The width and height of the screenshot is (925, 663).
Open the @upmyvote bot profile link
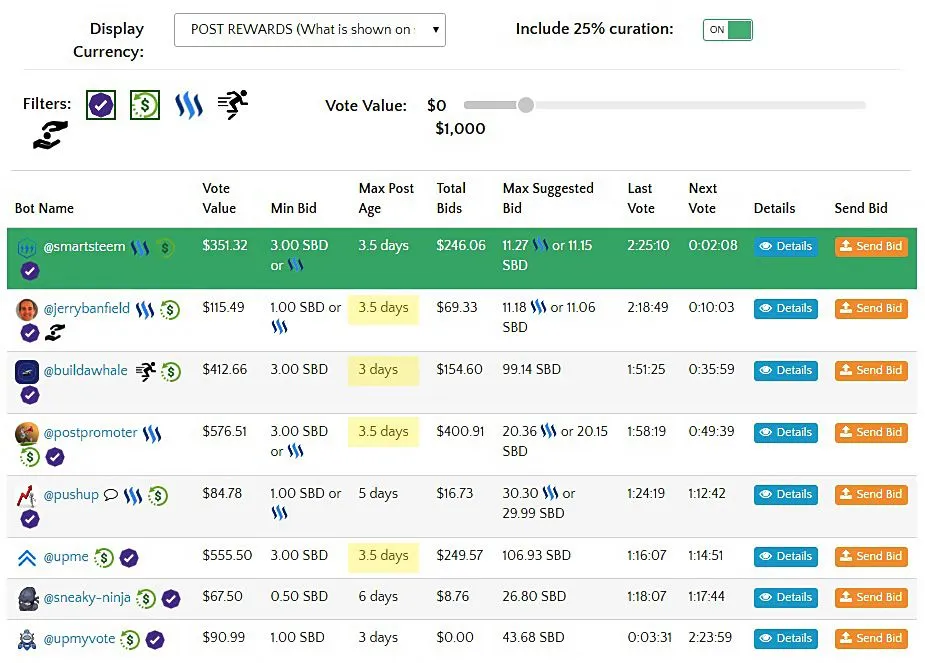[x=79, y=639]
